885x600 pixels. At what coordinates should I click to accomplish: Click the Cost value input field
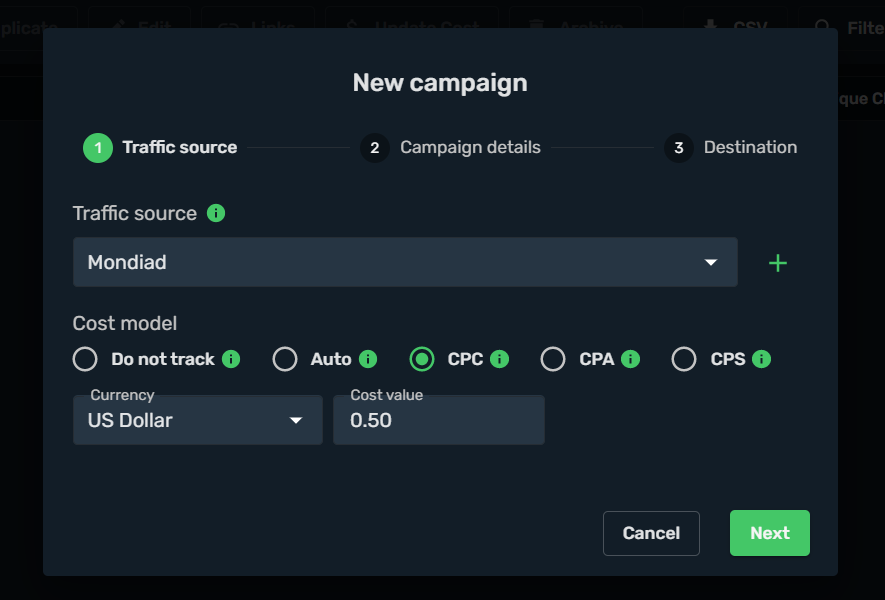[438, 421]
